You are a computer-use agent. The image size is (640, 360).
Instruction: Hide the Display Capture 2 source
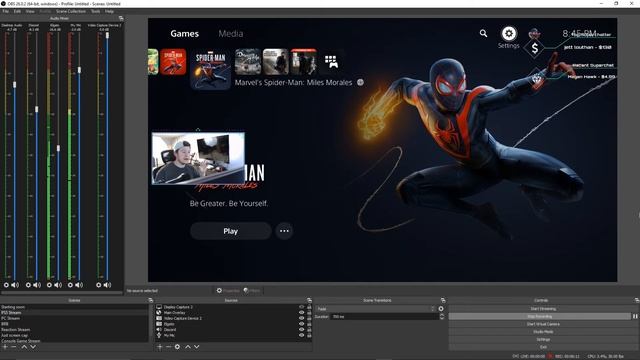click(302, 307)
